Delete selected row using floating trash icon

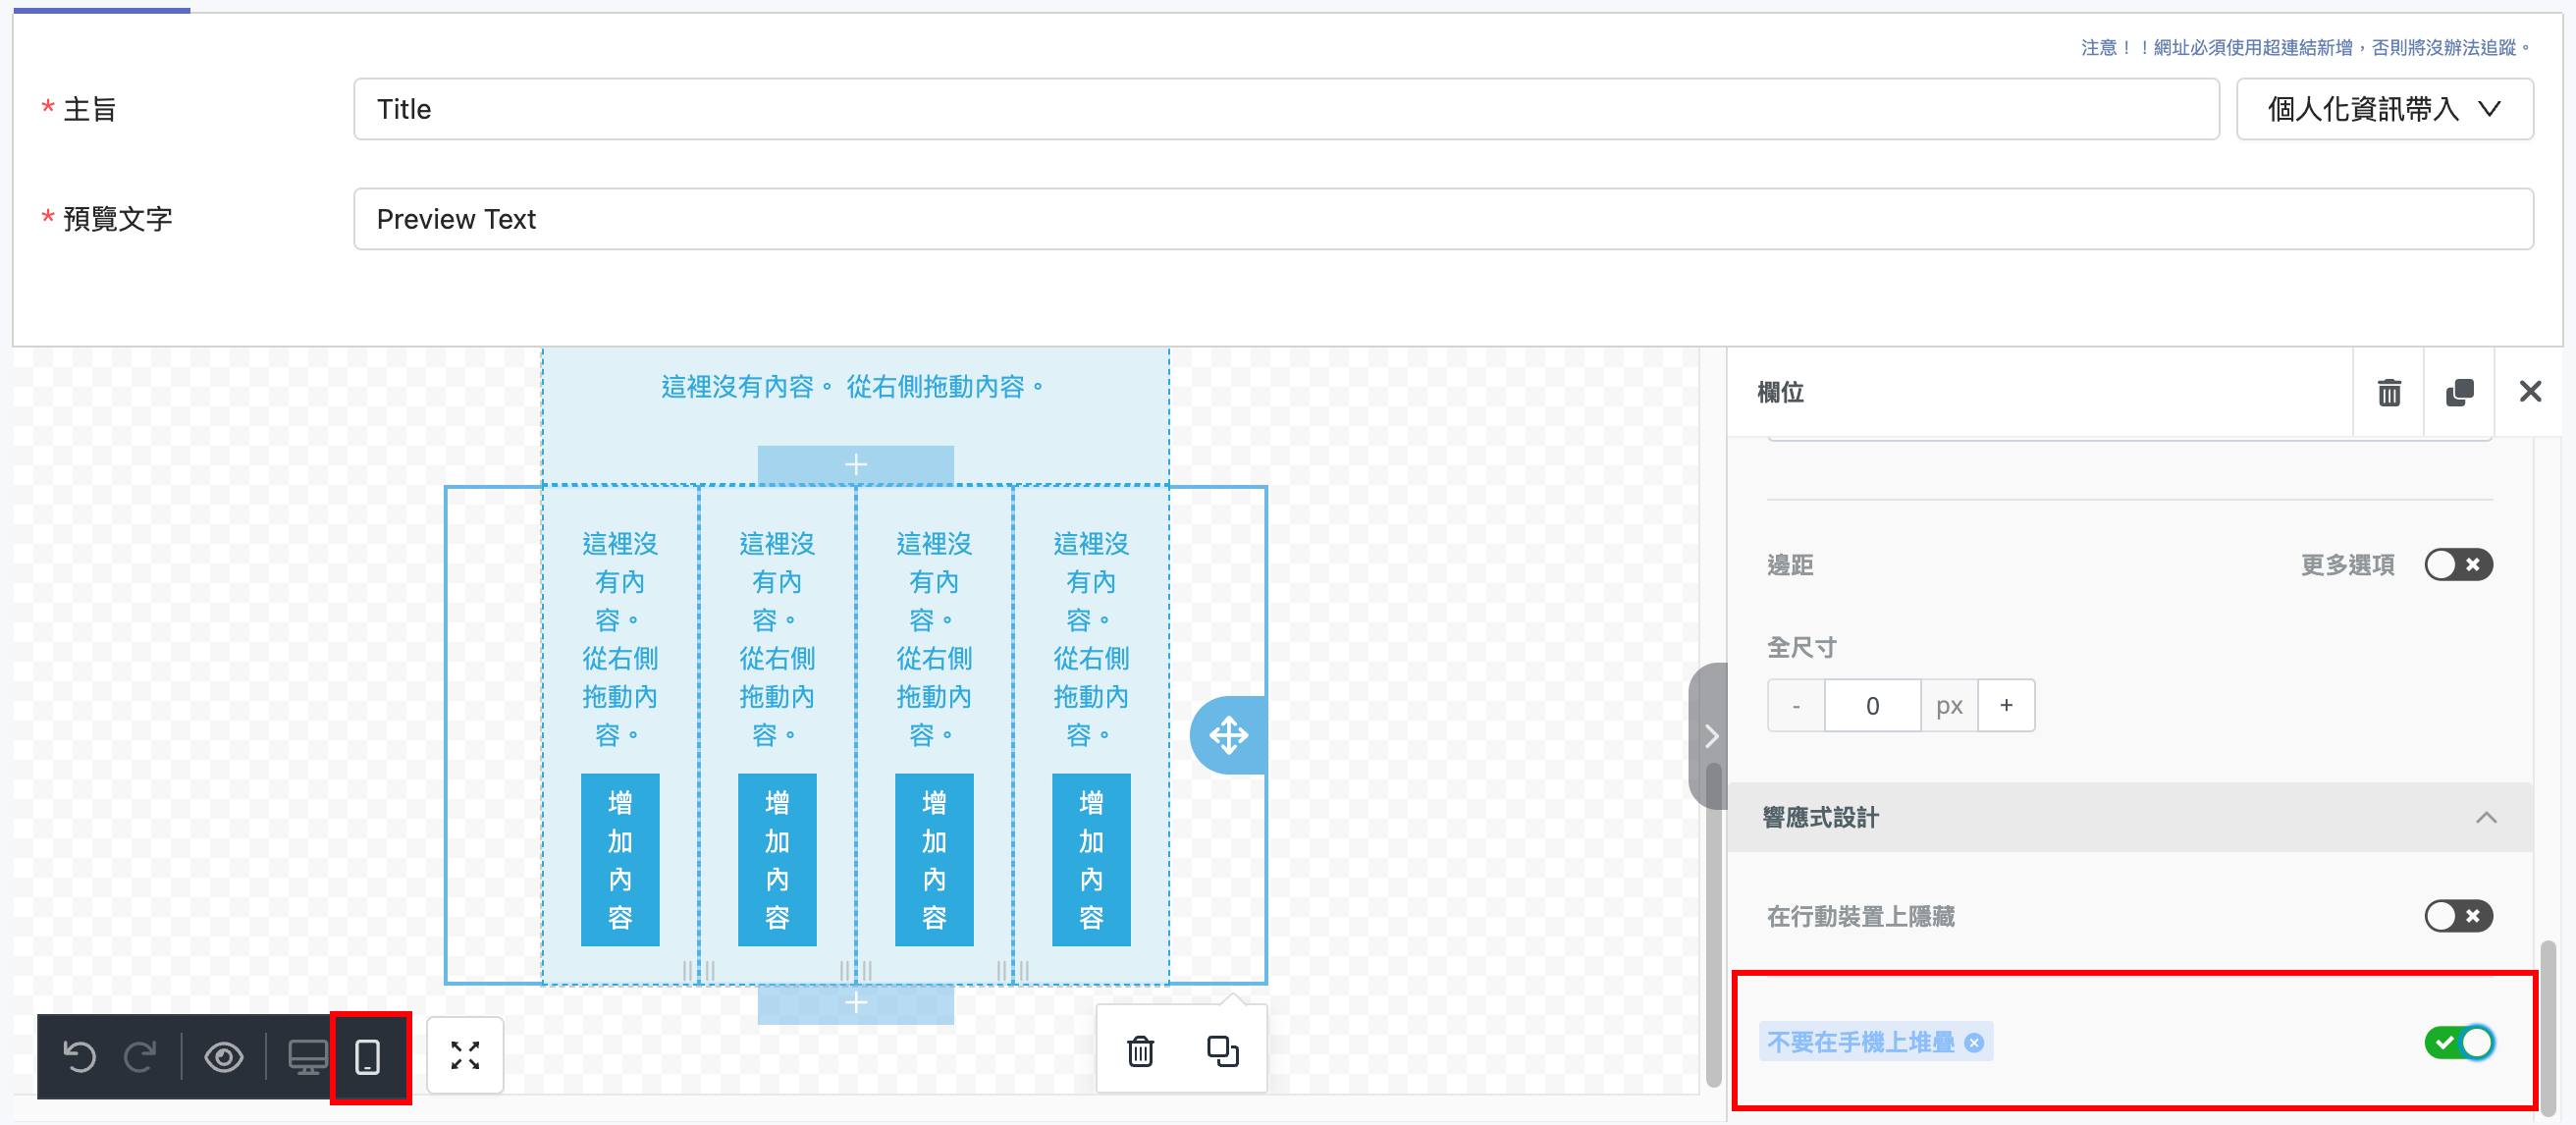(x=1140, y=1051)
